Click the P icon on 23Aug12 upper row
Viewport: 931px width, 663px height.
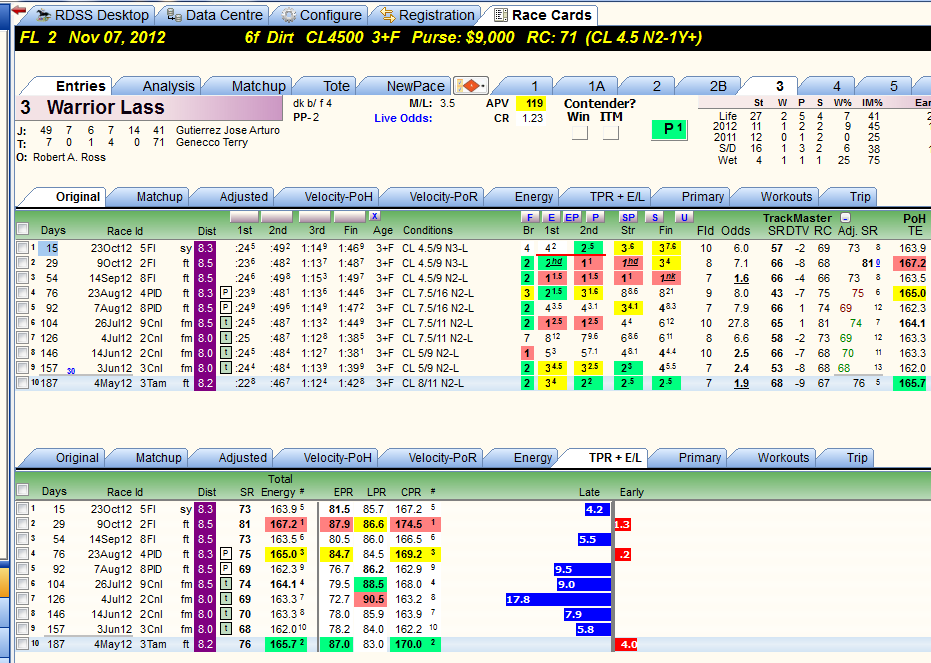point(226,293)
